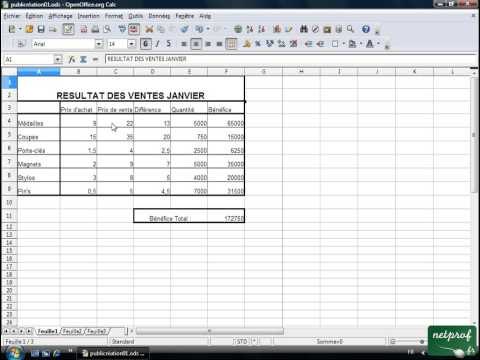The width and height of the screenshot is (480, 360).
Task: Align text right
Action: click(x=208, y=44)
